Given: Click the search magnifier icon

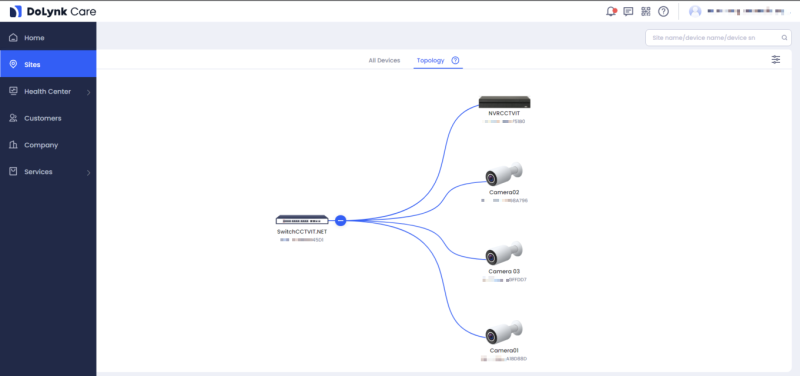Looking at the screenshot, I should tap(784, 38).
